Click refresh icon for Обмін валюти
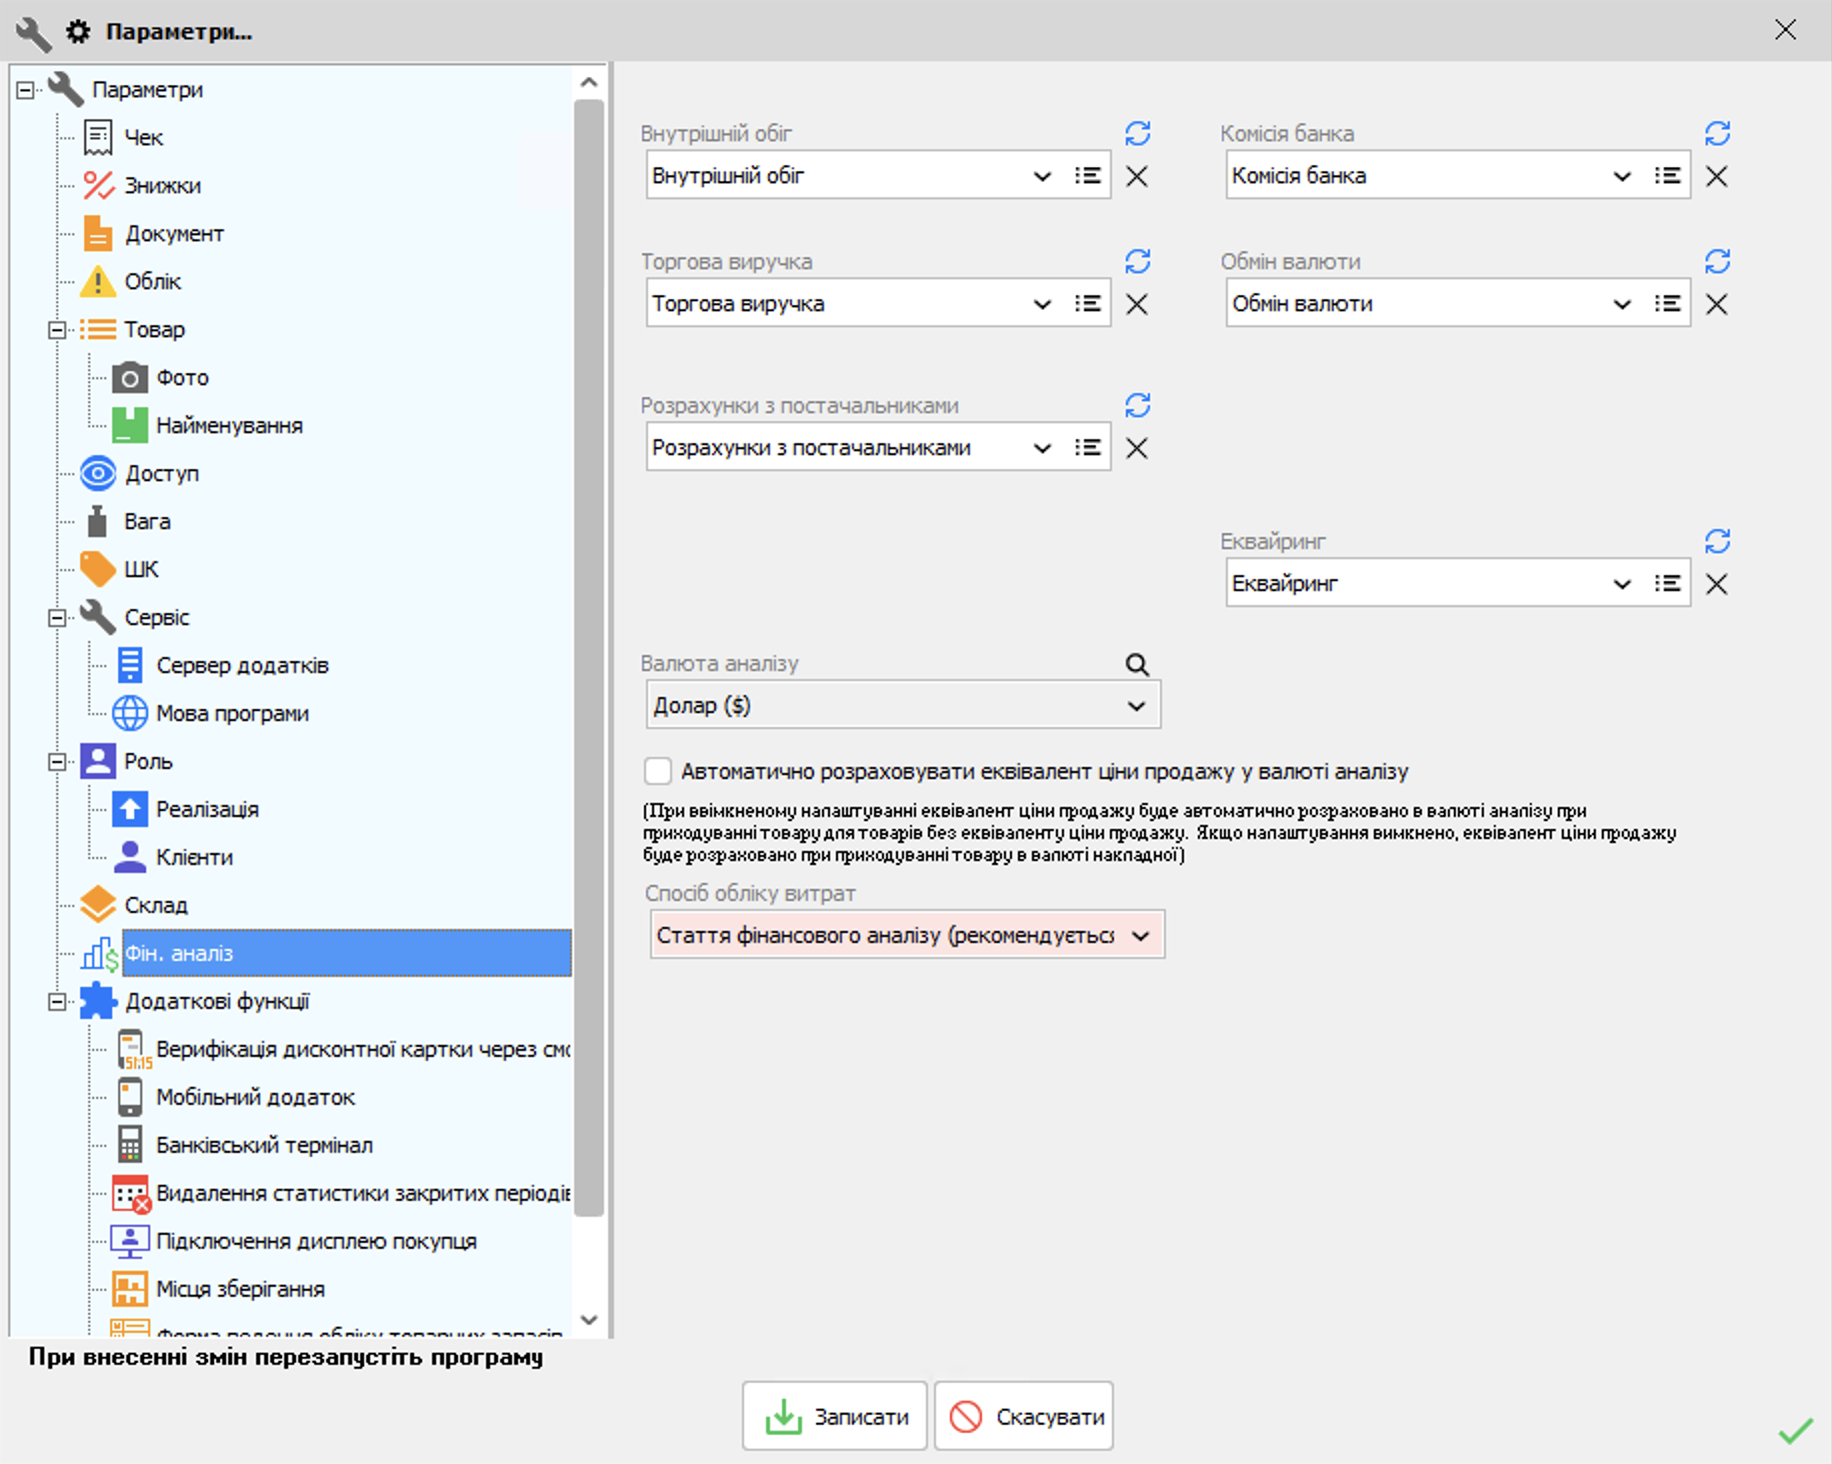Screen dimensions: 1832x1464 [1717, 261]
